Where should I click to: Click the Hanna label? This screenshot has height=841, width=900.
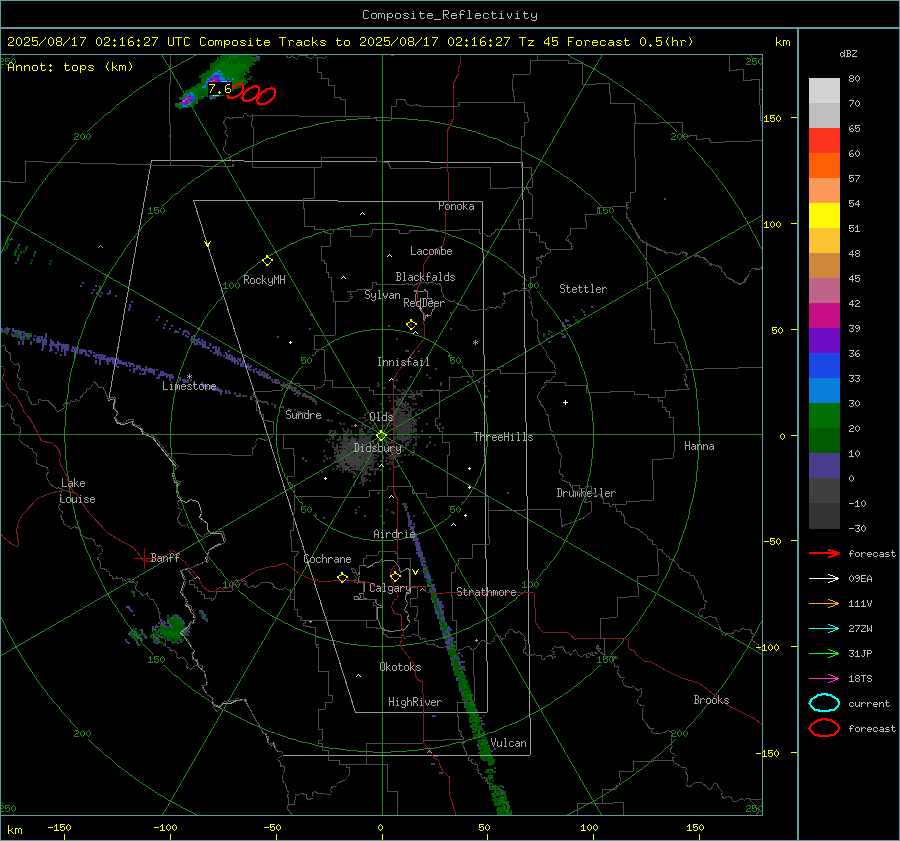point(699,446)
